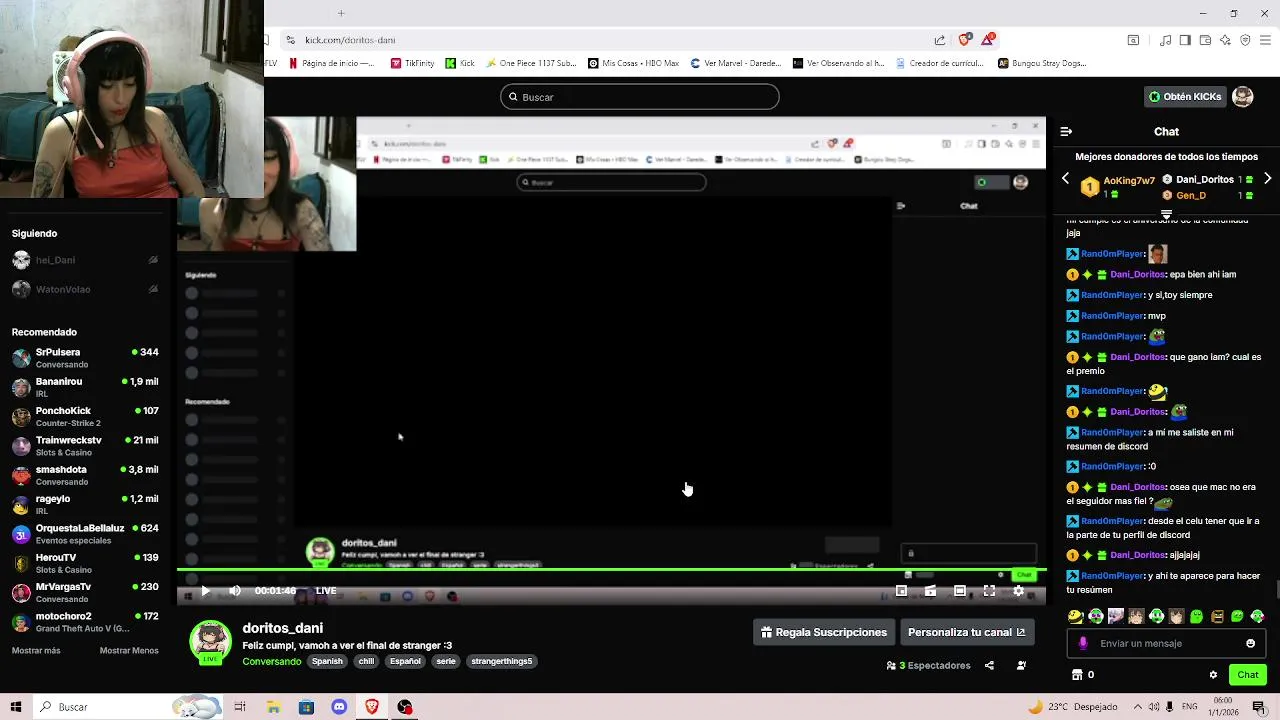The height and width of the screenshot is (720, 1280).
Task: Show next top donors with right arrow
Action: tap(1267, 179)
